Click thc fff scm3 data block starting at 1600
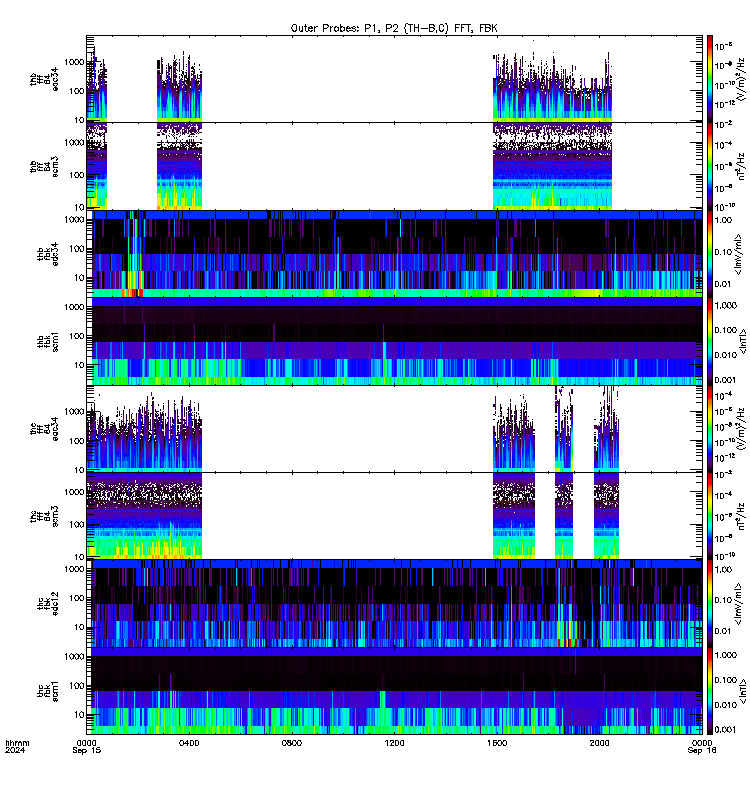Image resolution: width=750 pixels, height=800 pixels. [514, 516]
